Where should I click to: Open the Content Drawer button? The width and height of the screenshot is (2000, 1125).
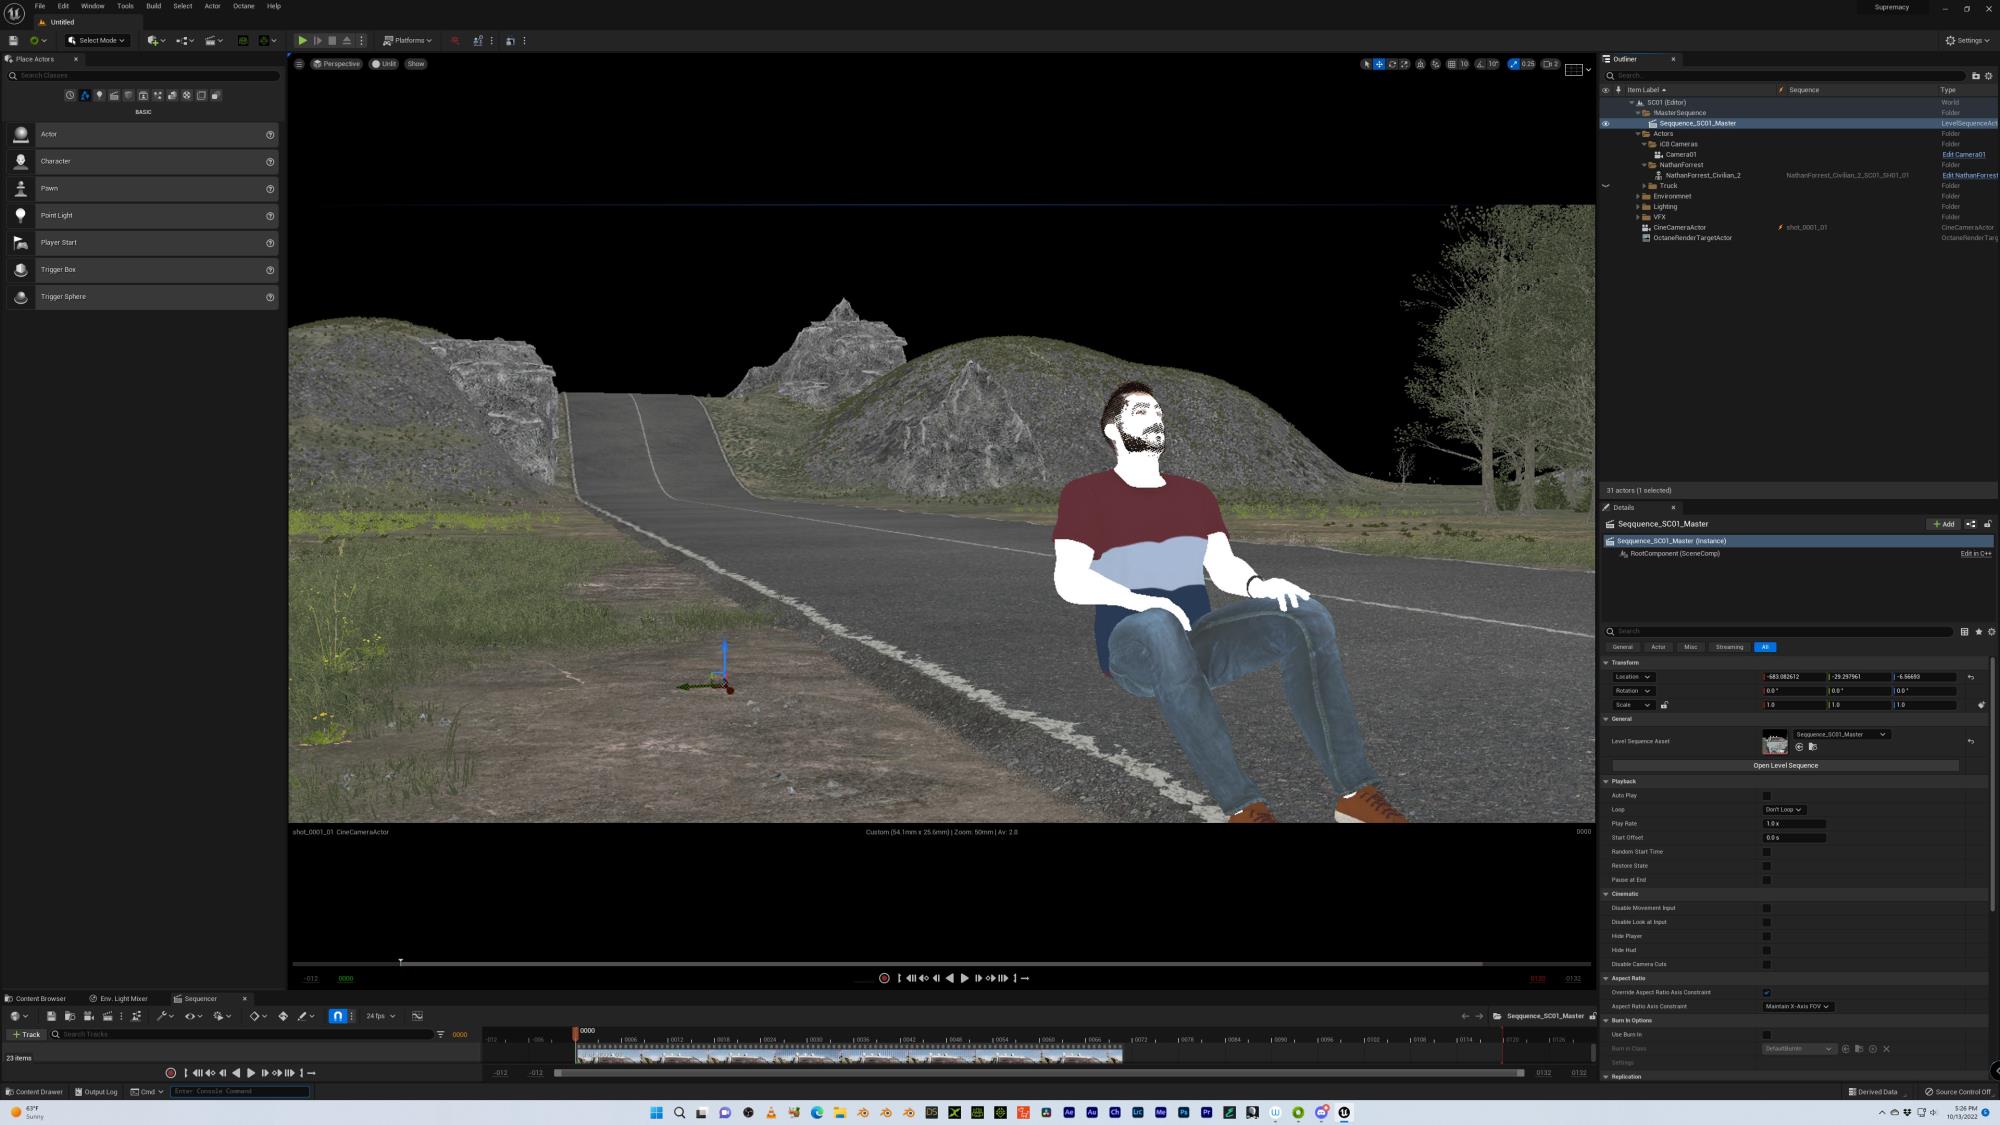(34, 1092)
